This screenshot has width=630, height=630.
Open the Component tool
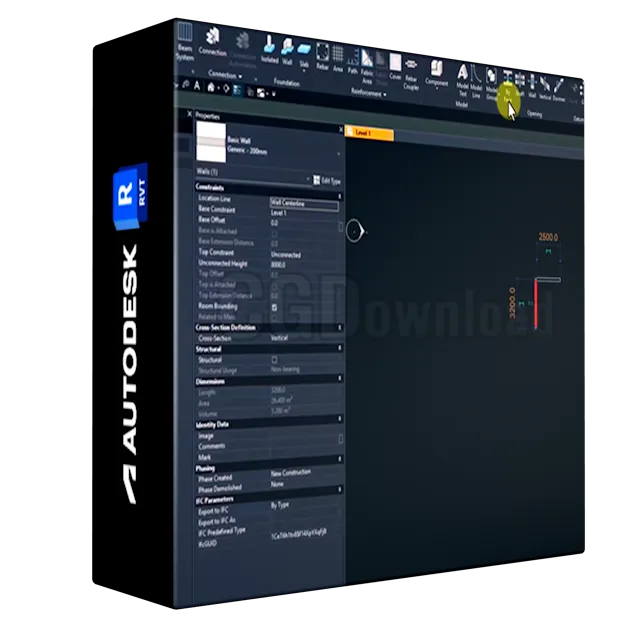tap(437, 73)
